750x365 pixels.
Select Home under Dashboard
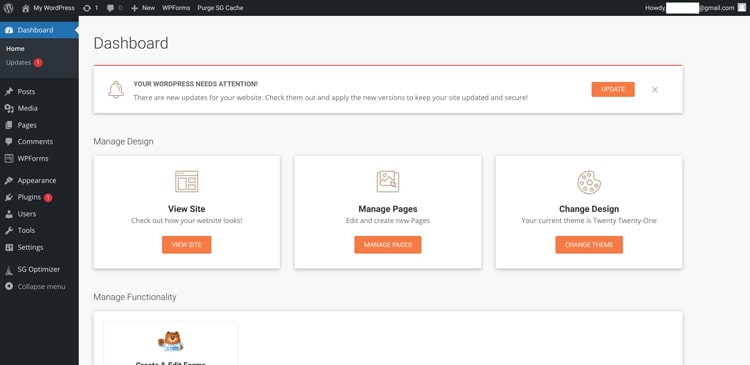(x=15, y=49)
